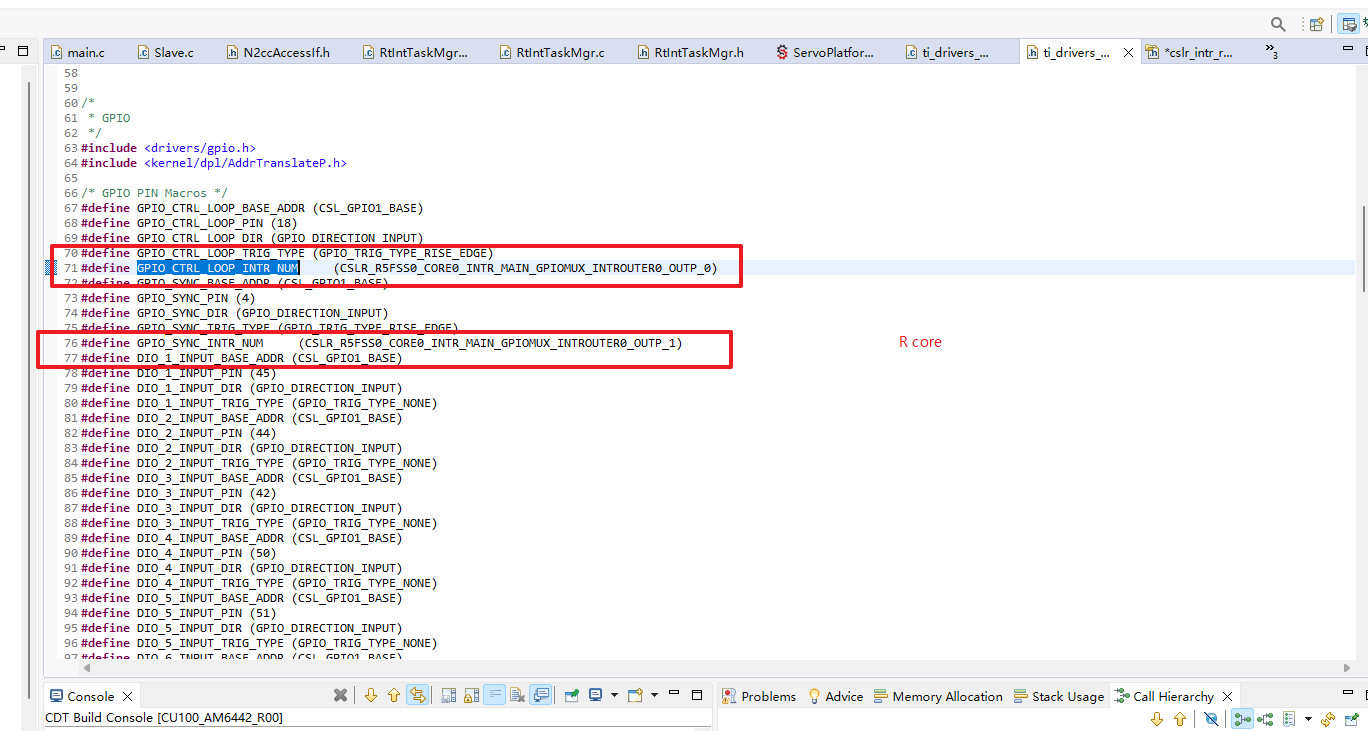Toggle the highlighted show-error-in-editor Console icon
1368x731 pixels.
[x=418, y=696]
